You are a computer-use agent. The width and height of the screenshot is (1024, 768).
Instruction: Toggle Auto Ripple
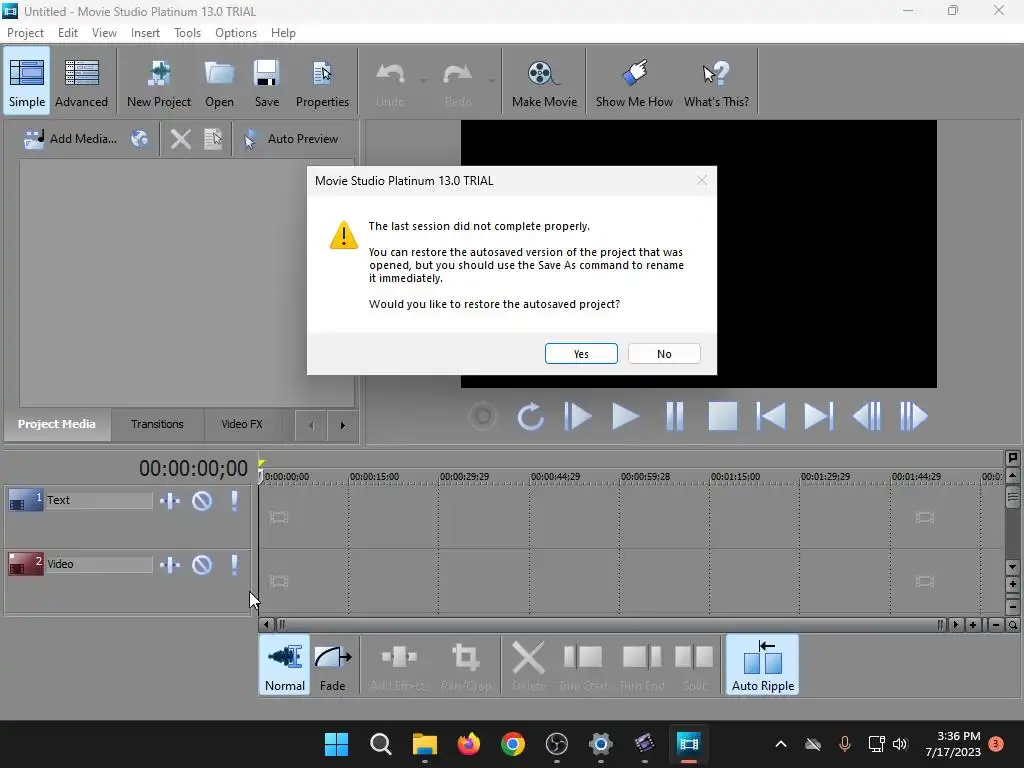click(x=763, y=665)
